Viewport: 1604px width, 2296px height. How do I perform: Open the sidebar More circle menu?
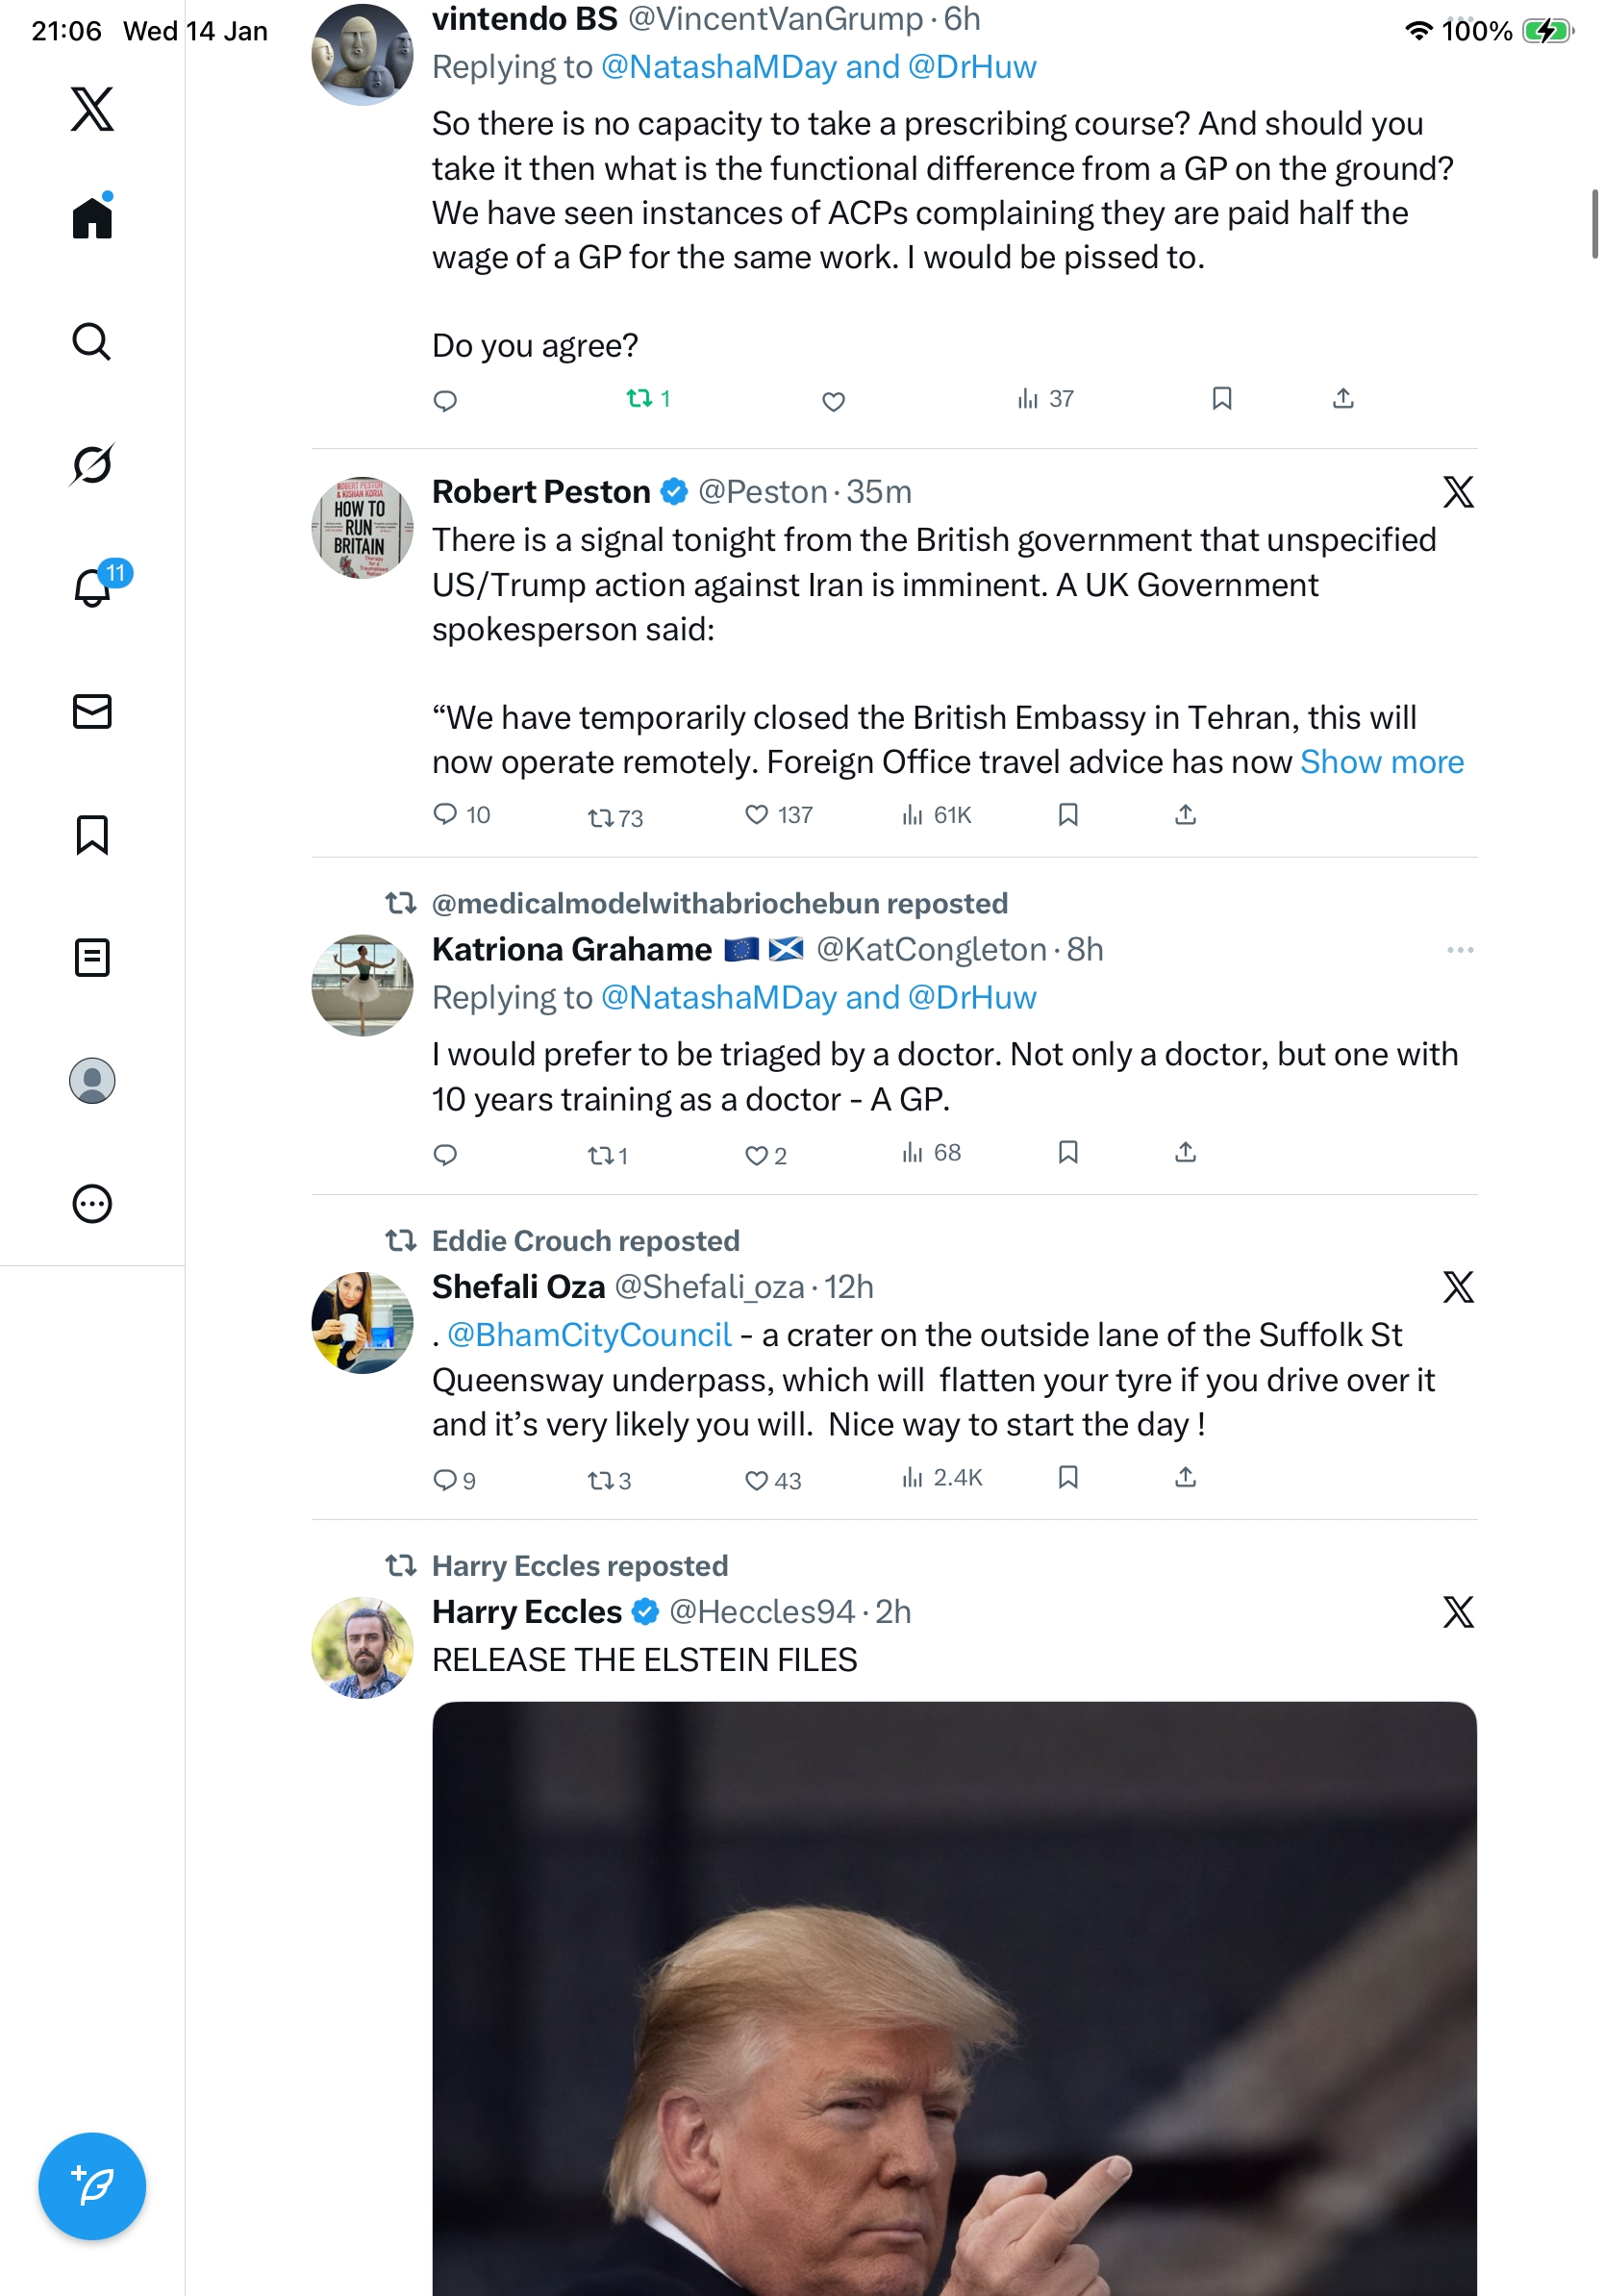(92, 1204)
